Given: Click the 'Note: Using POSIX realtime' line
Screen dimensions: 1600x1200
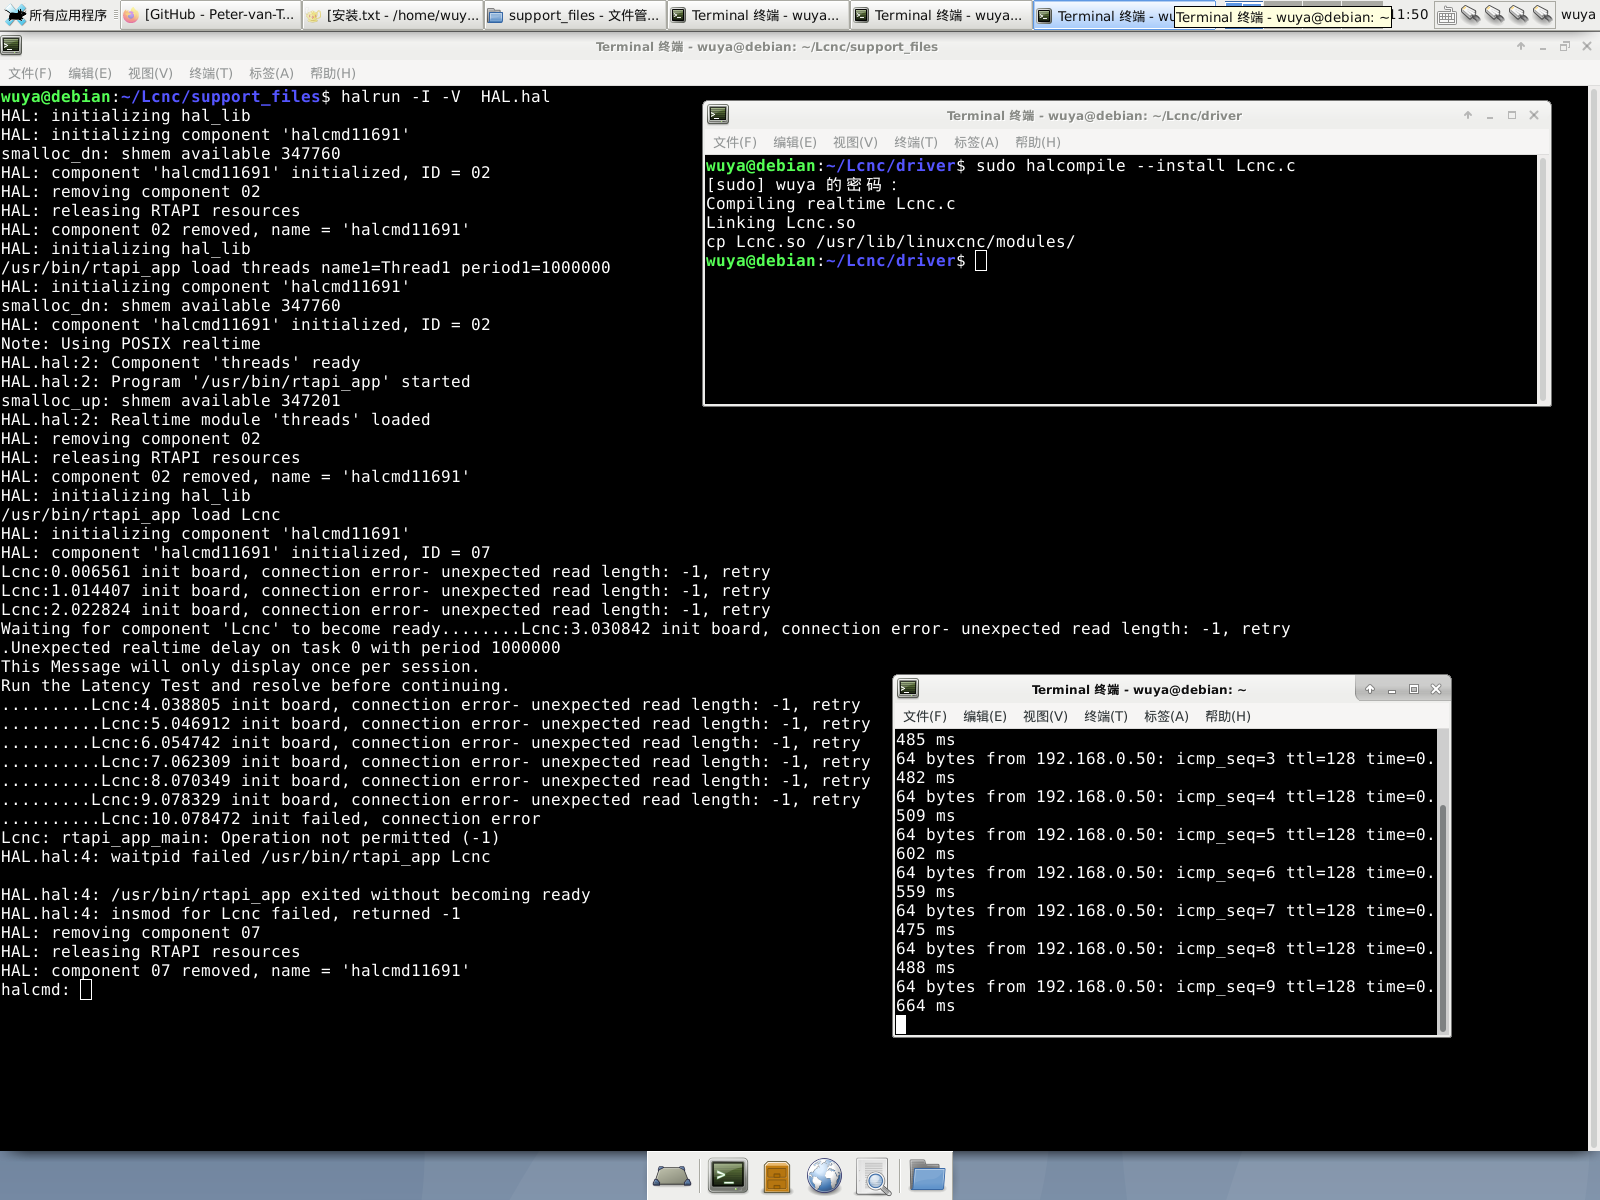Looking at the screenshot, I should [x=131, y=344].
